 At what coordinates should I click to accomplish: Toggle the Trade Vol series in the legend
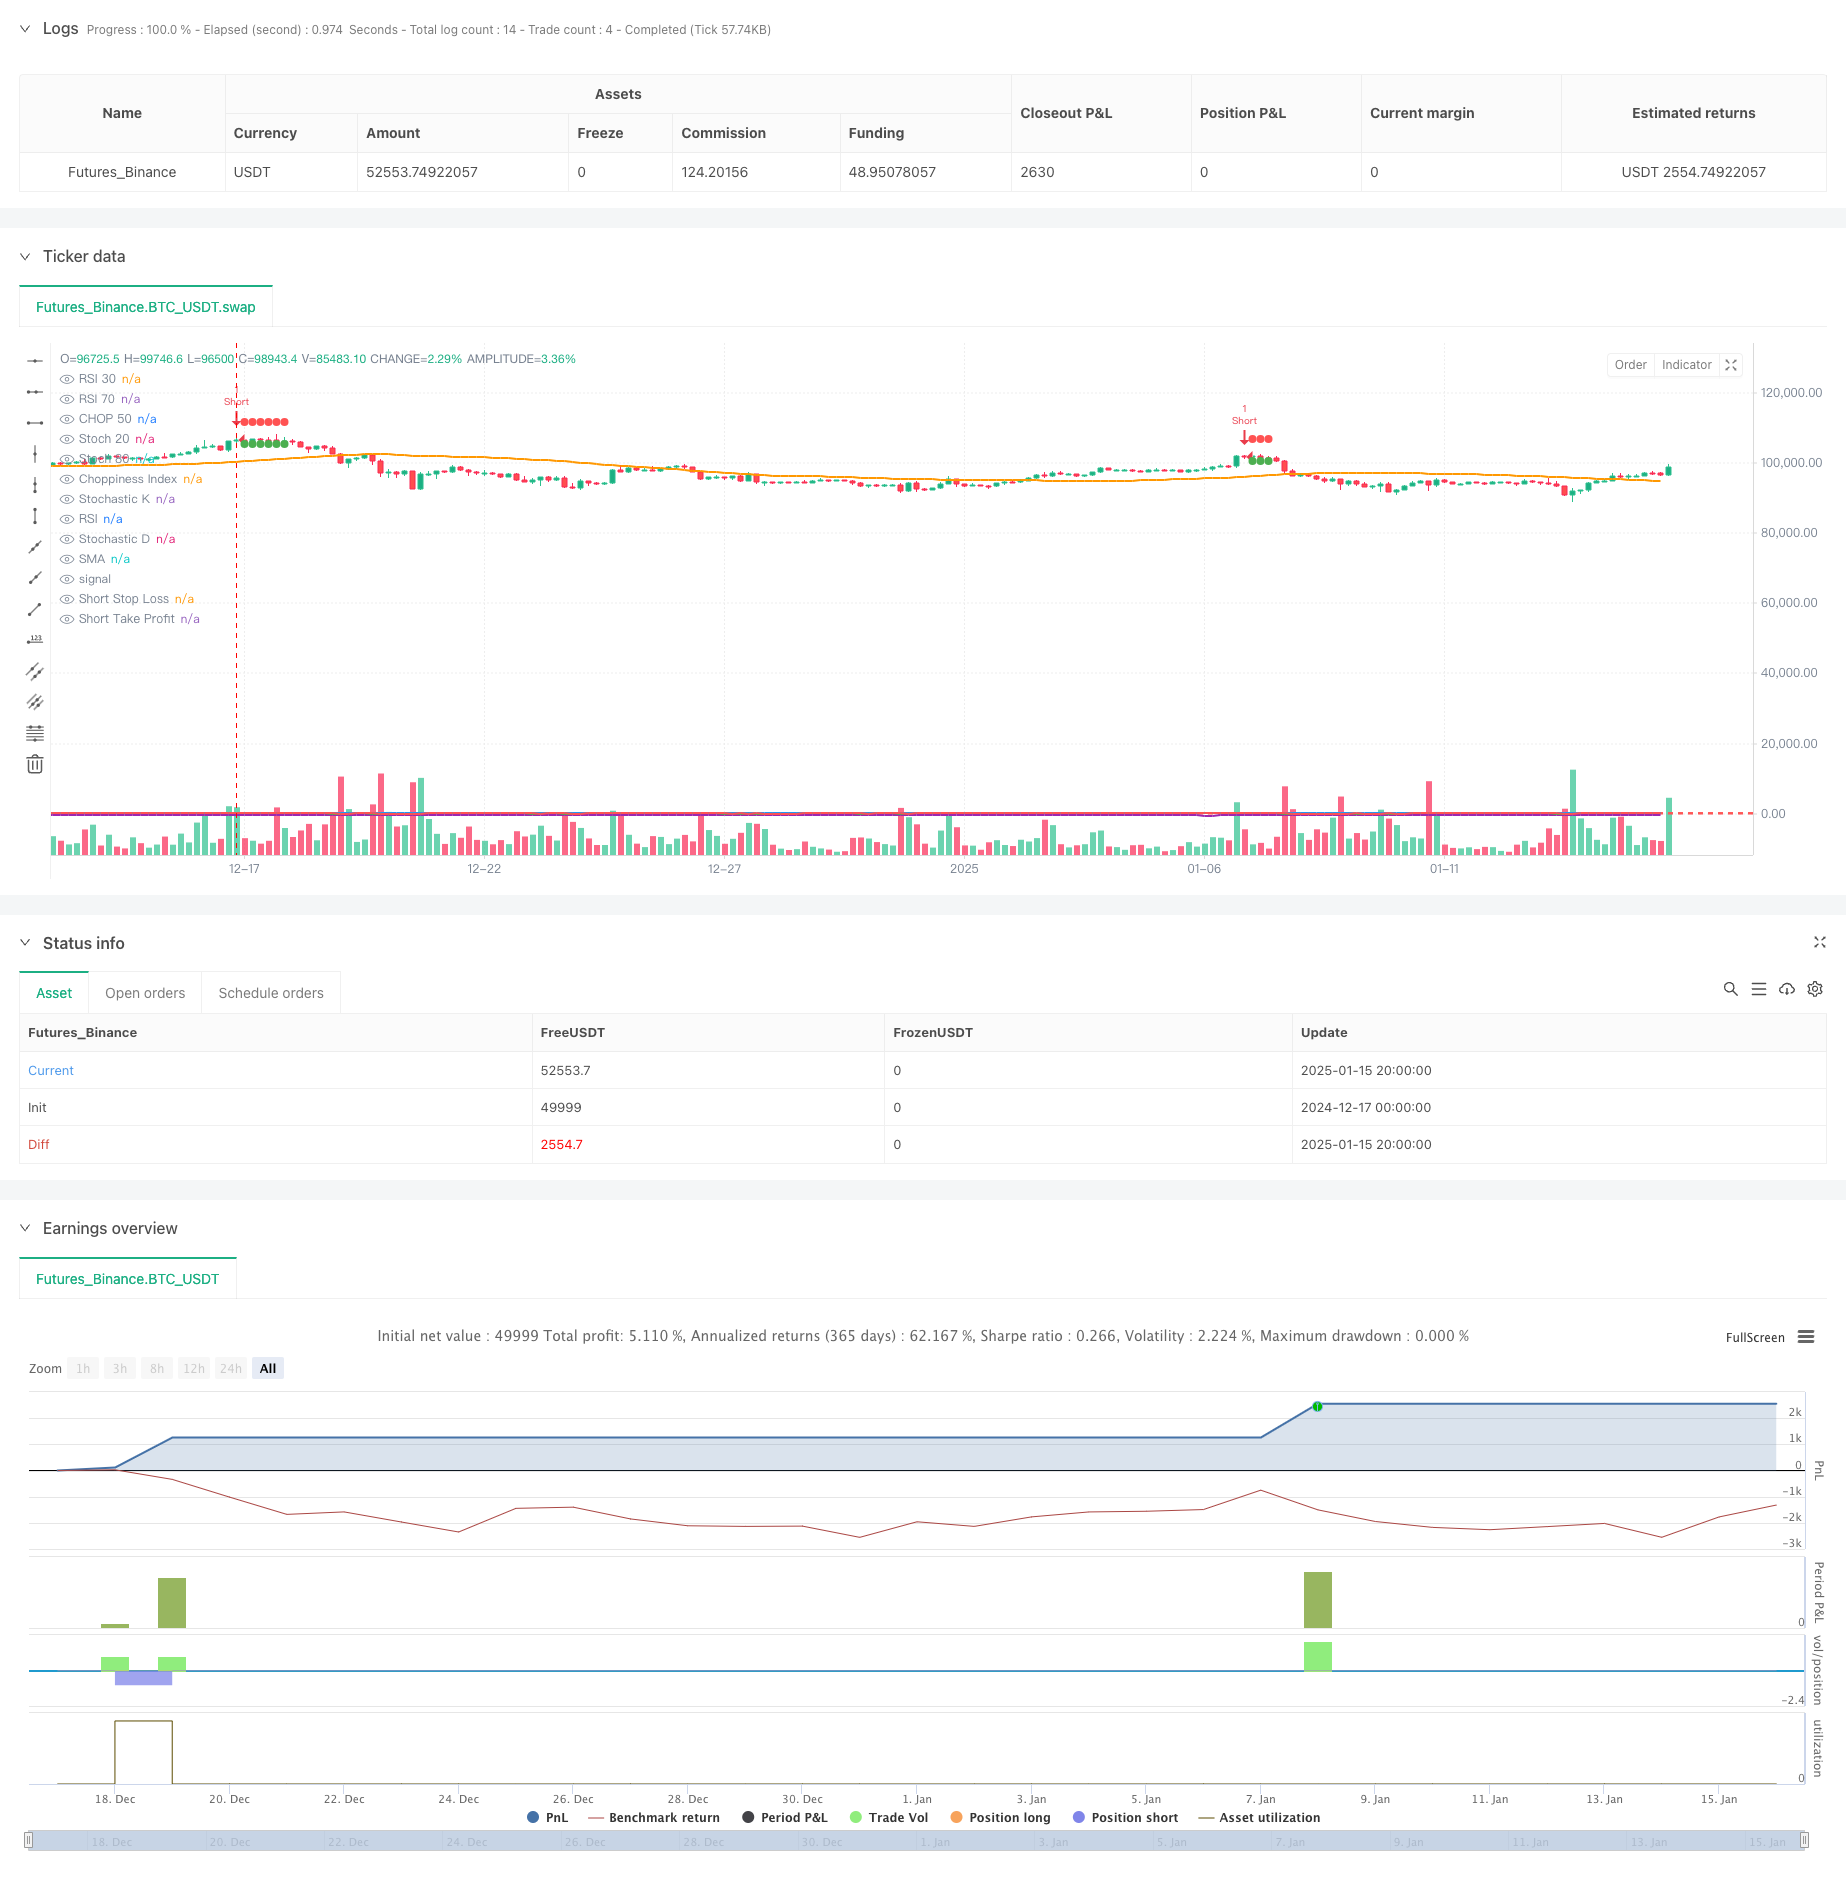[x=889, y=1818]
